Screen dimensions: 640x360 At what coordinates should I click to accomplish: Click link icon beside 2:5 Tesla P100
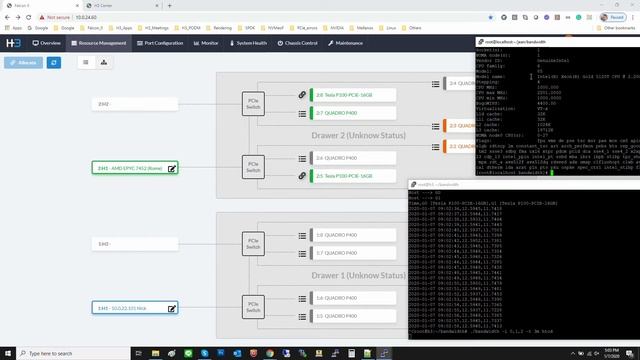tap(302, 176)
